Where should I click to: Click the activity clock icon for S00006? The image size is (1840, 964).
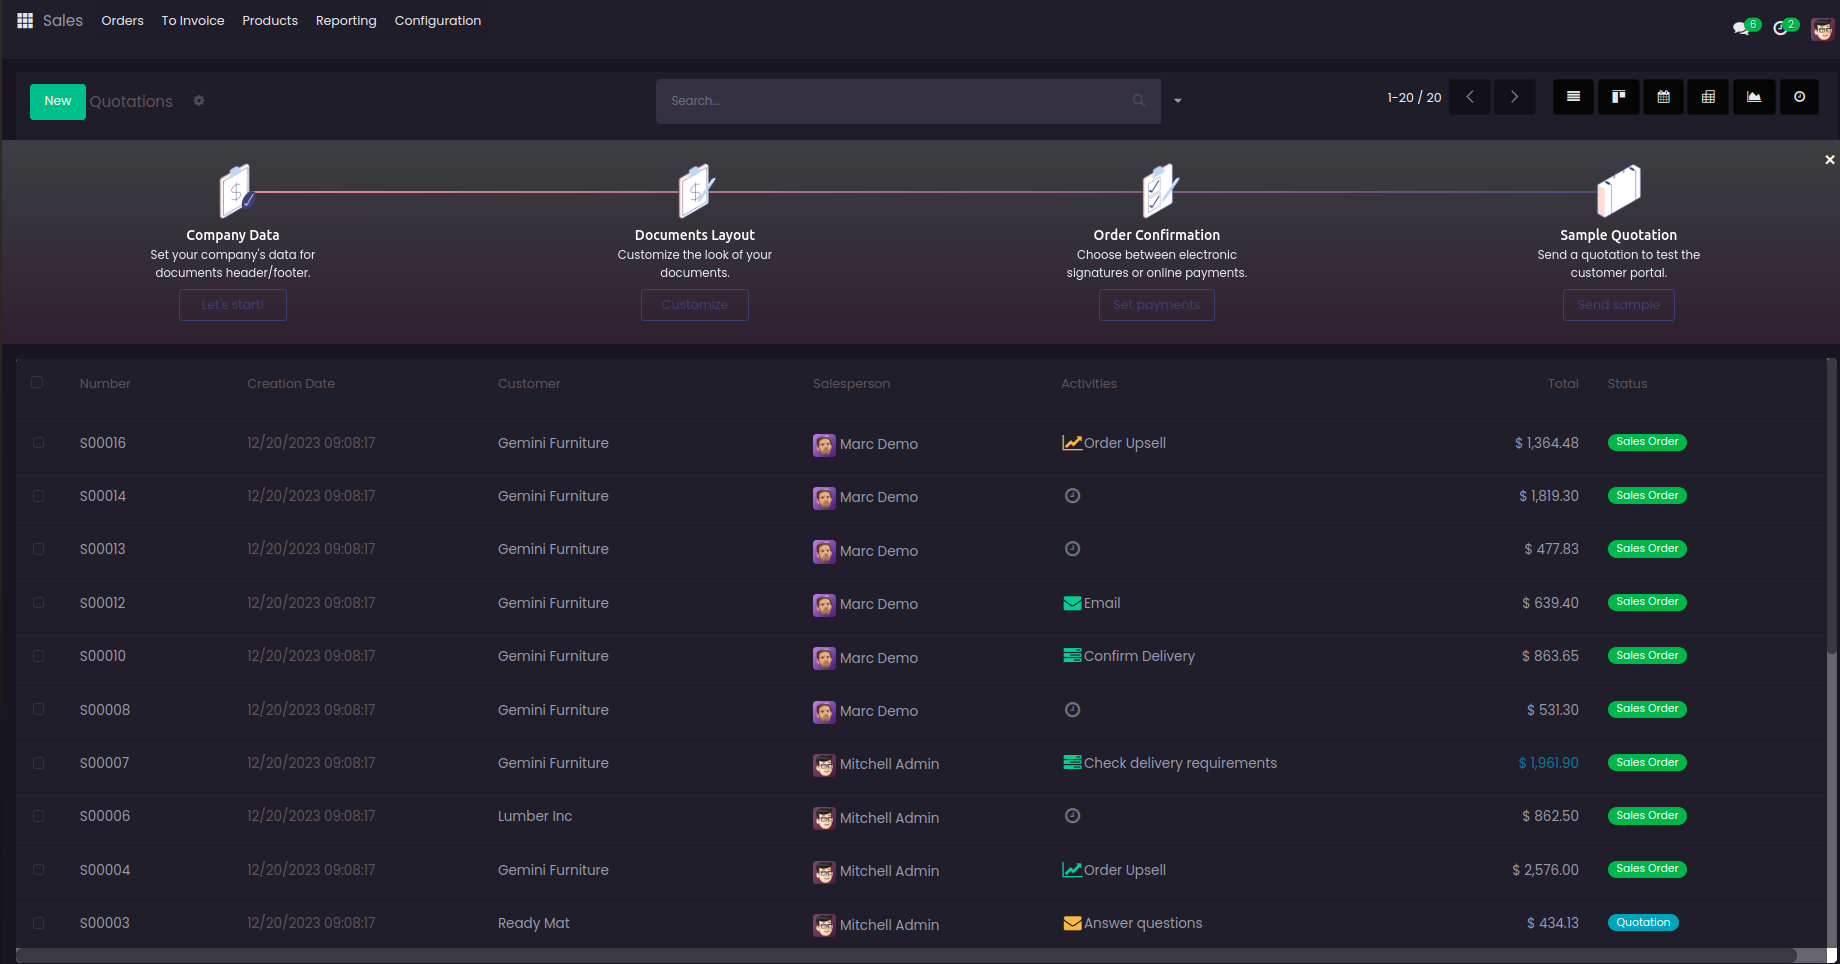tap(1072, 816)
